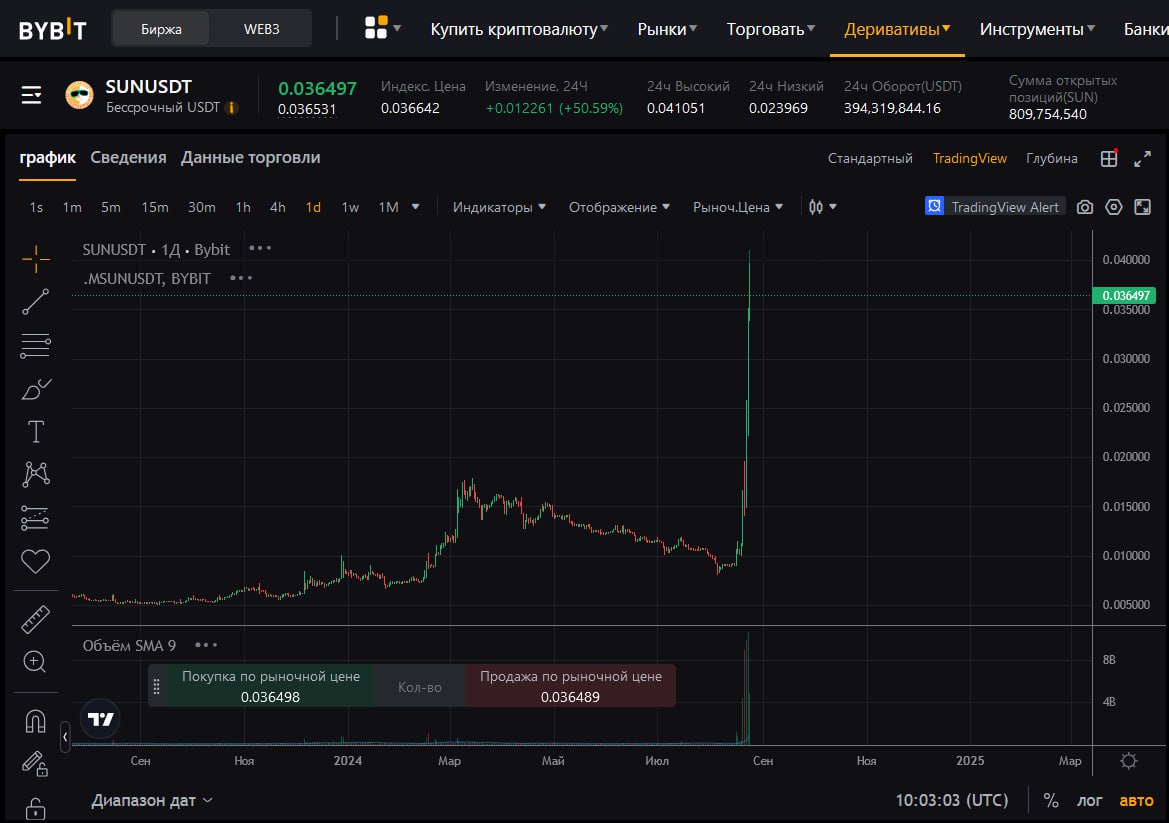Switch to the WEB3 mode

261,29
